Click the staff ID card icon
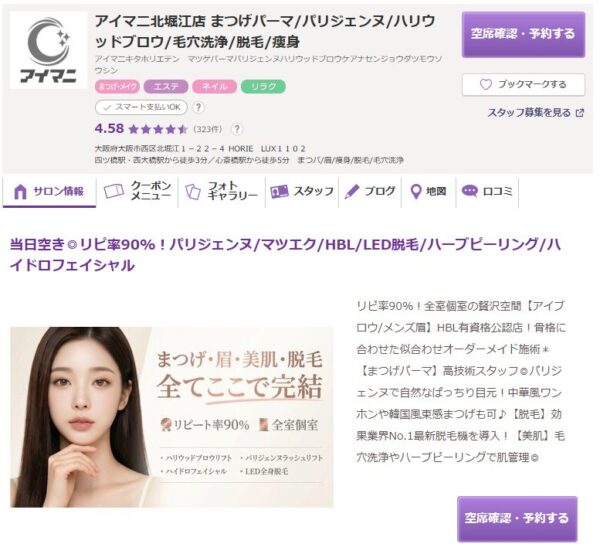Viewport: 600px width, 544px height. tap(279, 191)
